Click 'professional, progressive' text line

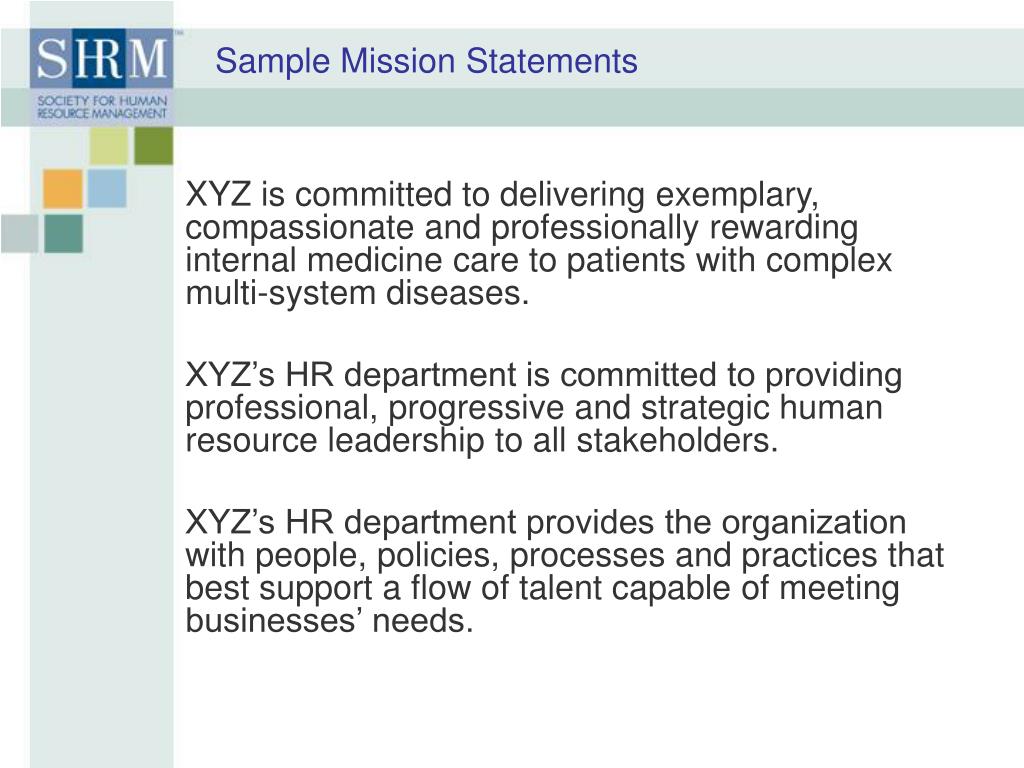coord(375,408)
